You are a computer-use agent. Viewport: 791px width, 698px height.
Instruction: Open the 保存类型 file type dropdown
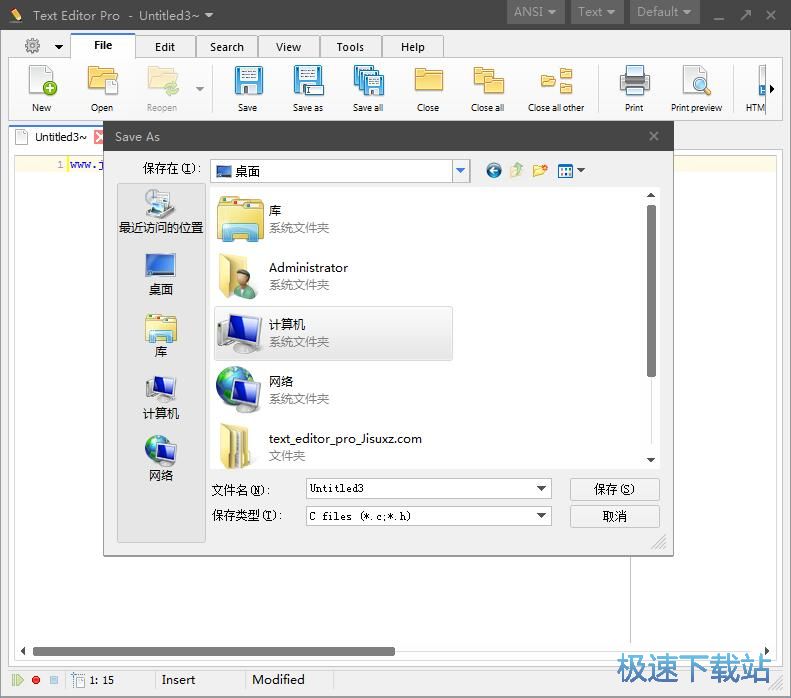click(x=541, y=516)
